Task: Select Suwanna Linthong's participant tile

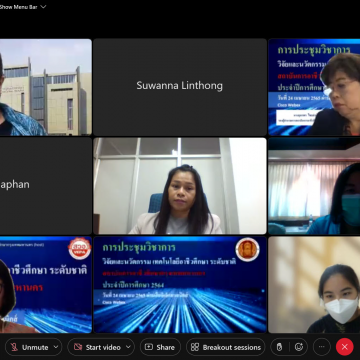Action: [x=180, y=87]
